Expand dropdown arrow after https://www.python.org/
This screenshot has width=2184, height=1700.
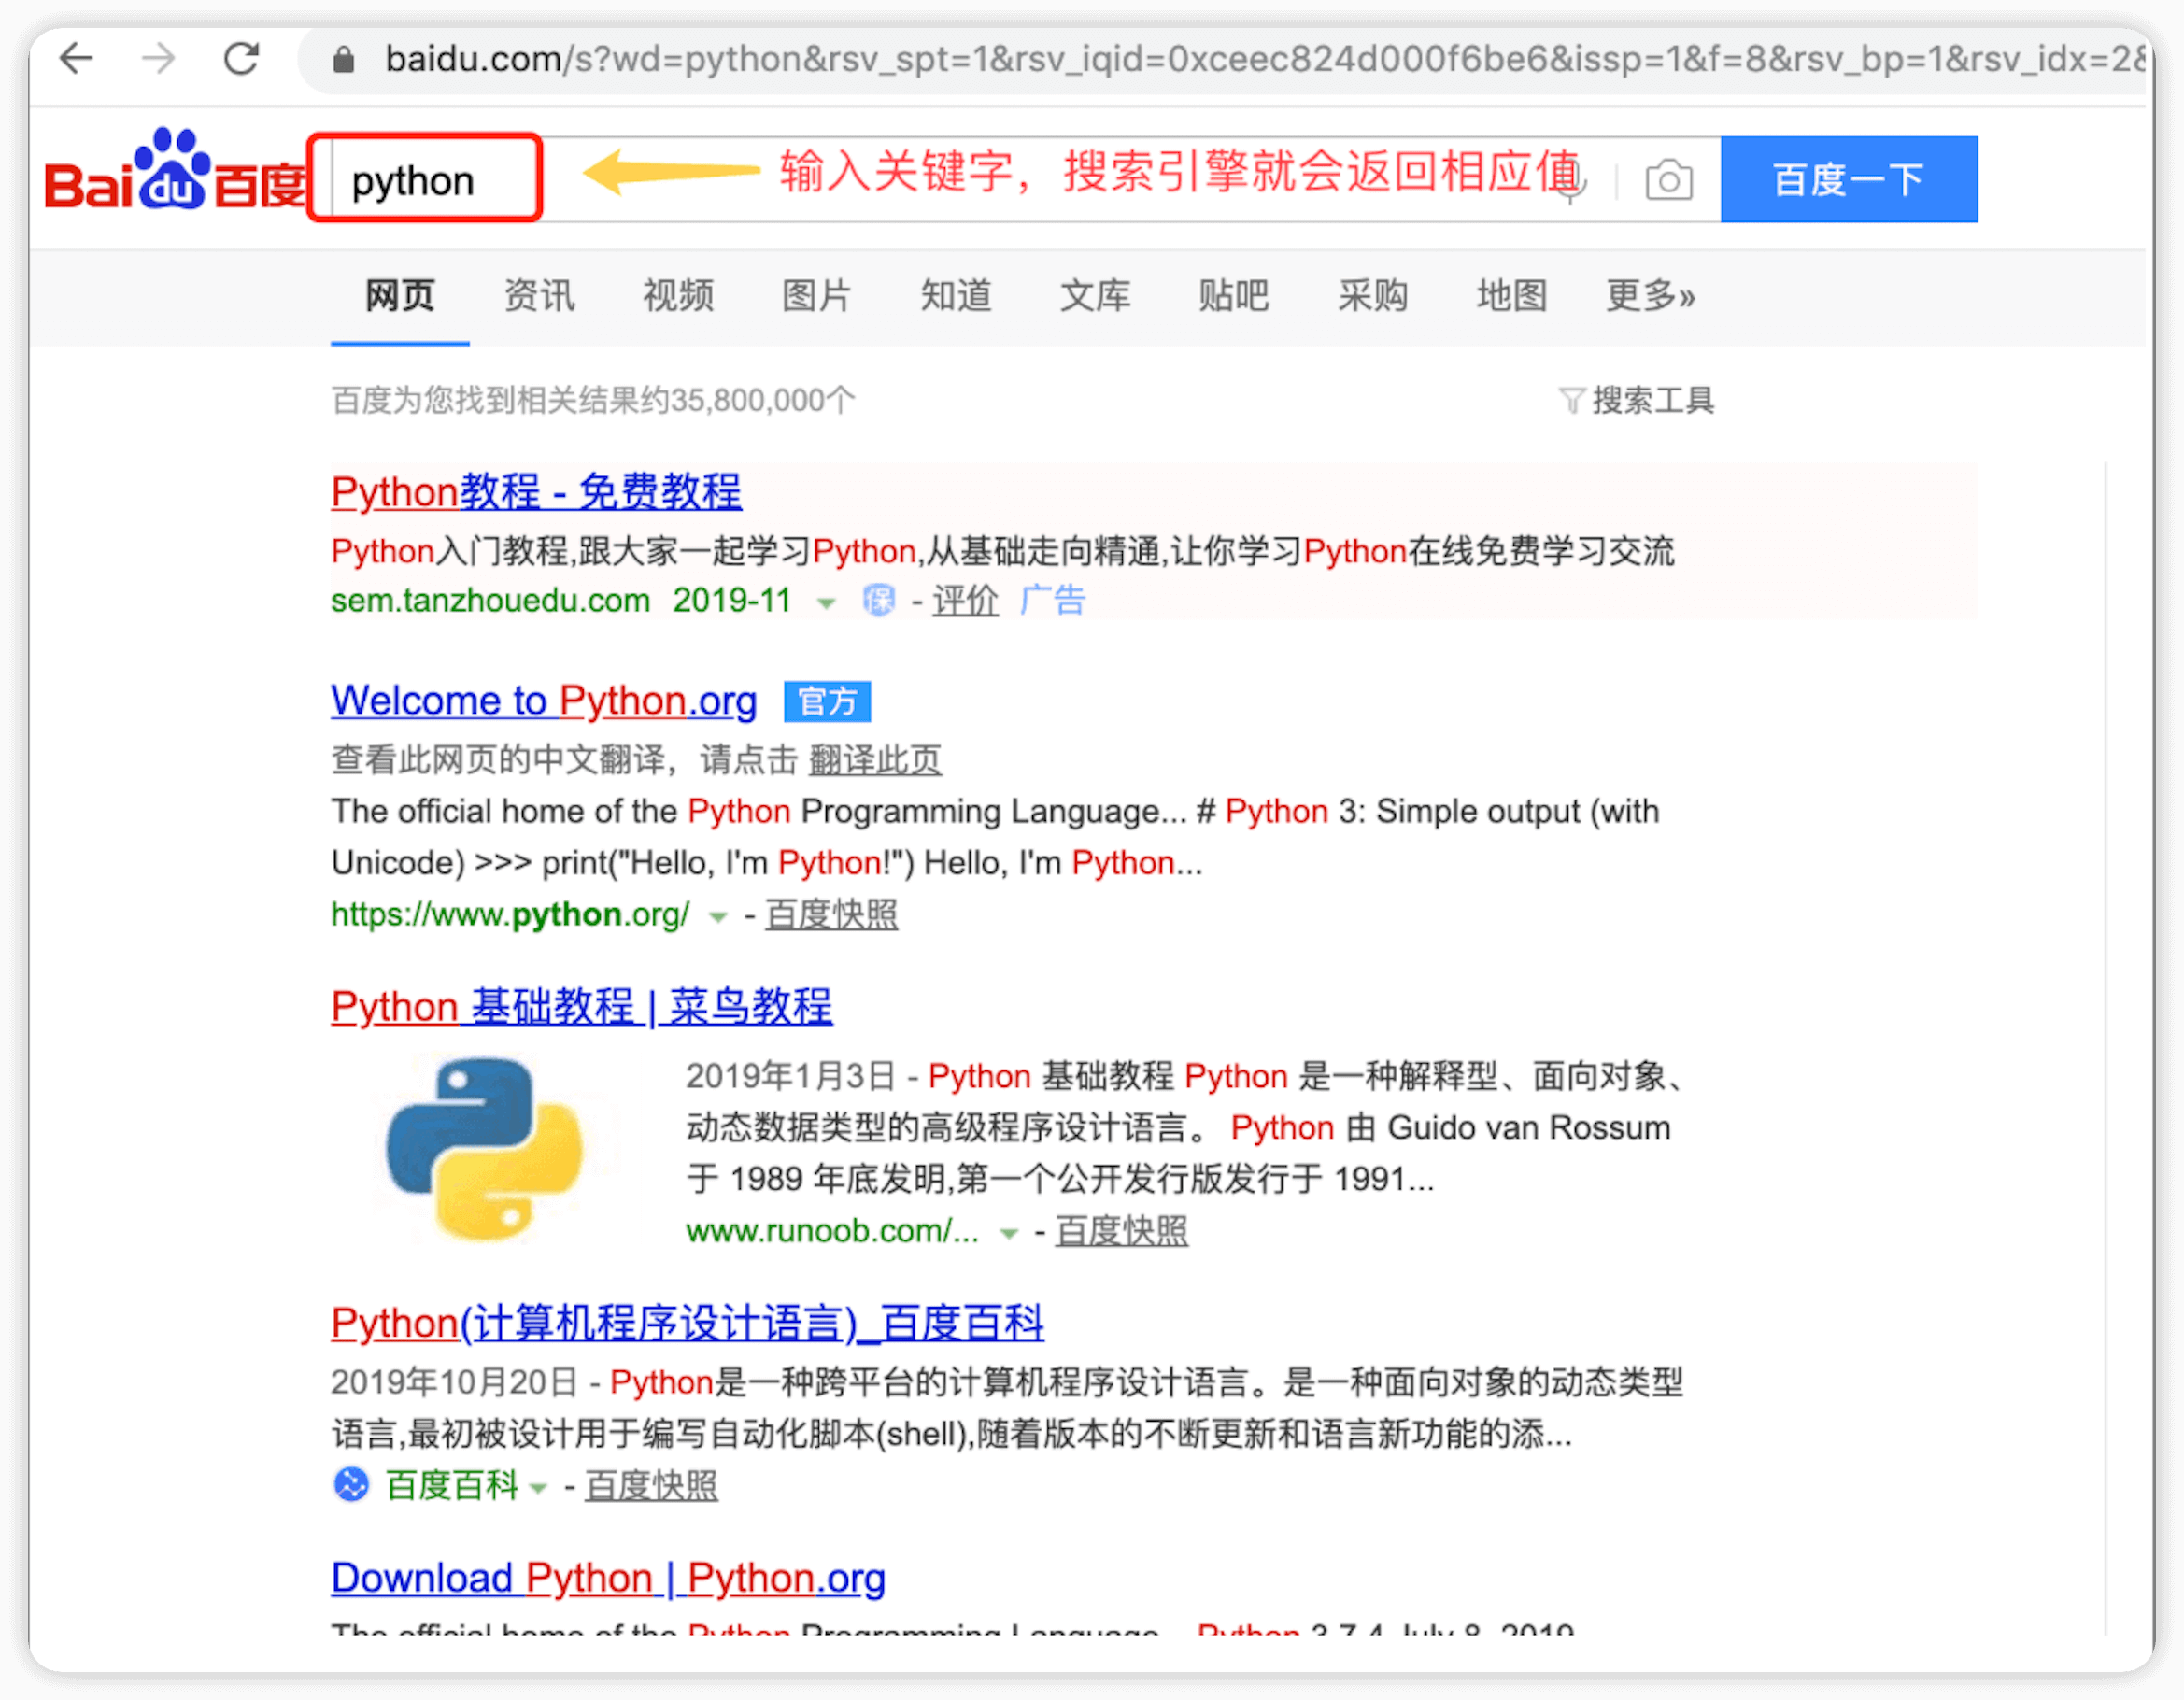718,917
